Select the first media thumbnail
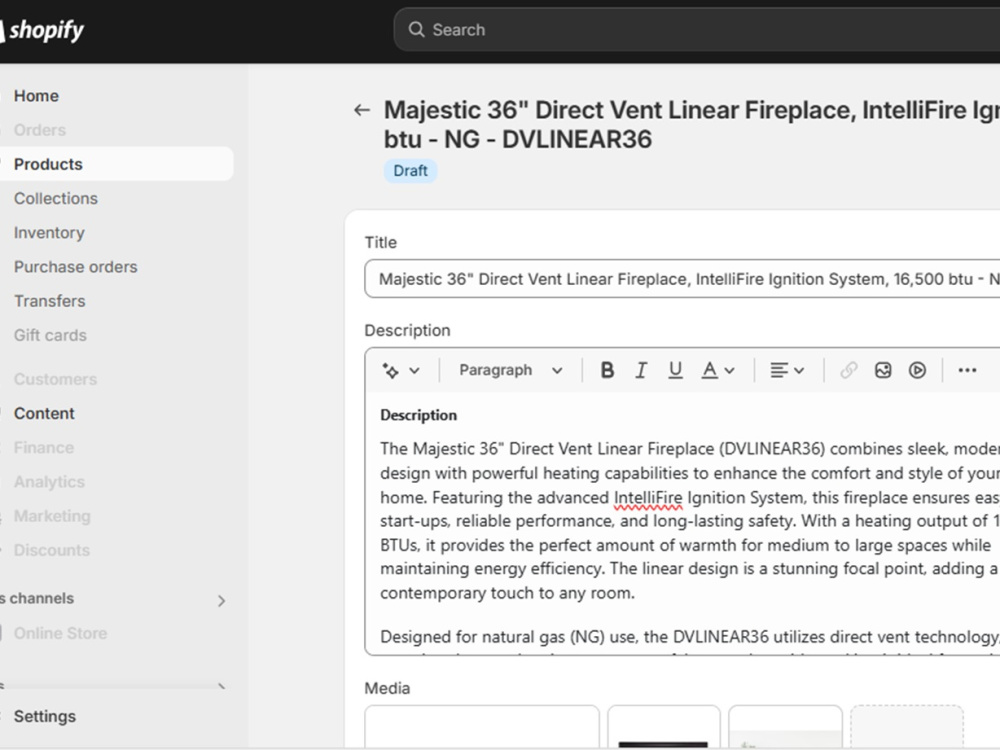The image size is (1000, 750). pos(482,727)
